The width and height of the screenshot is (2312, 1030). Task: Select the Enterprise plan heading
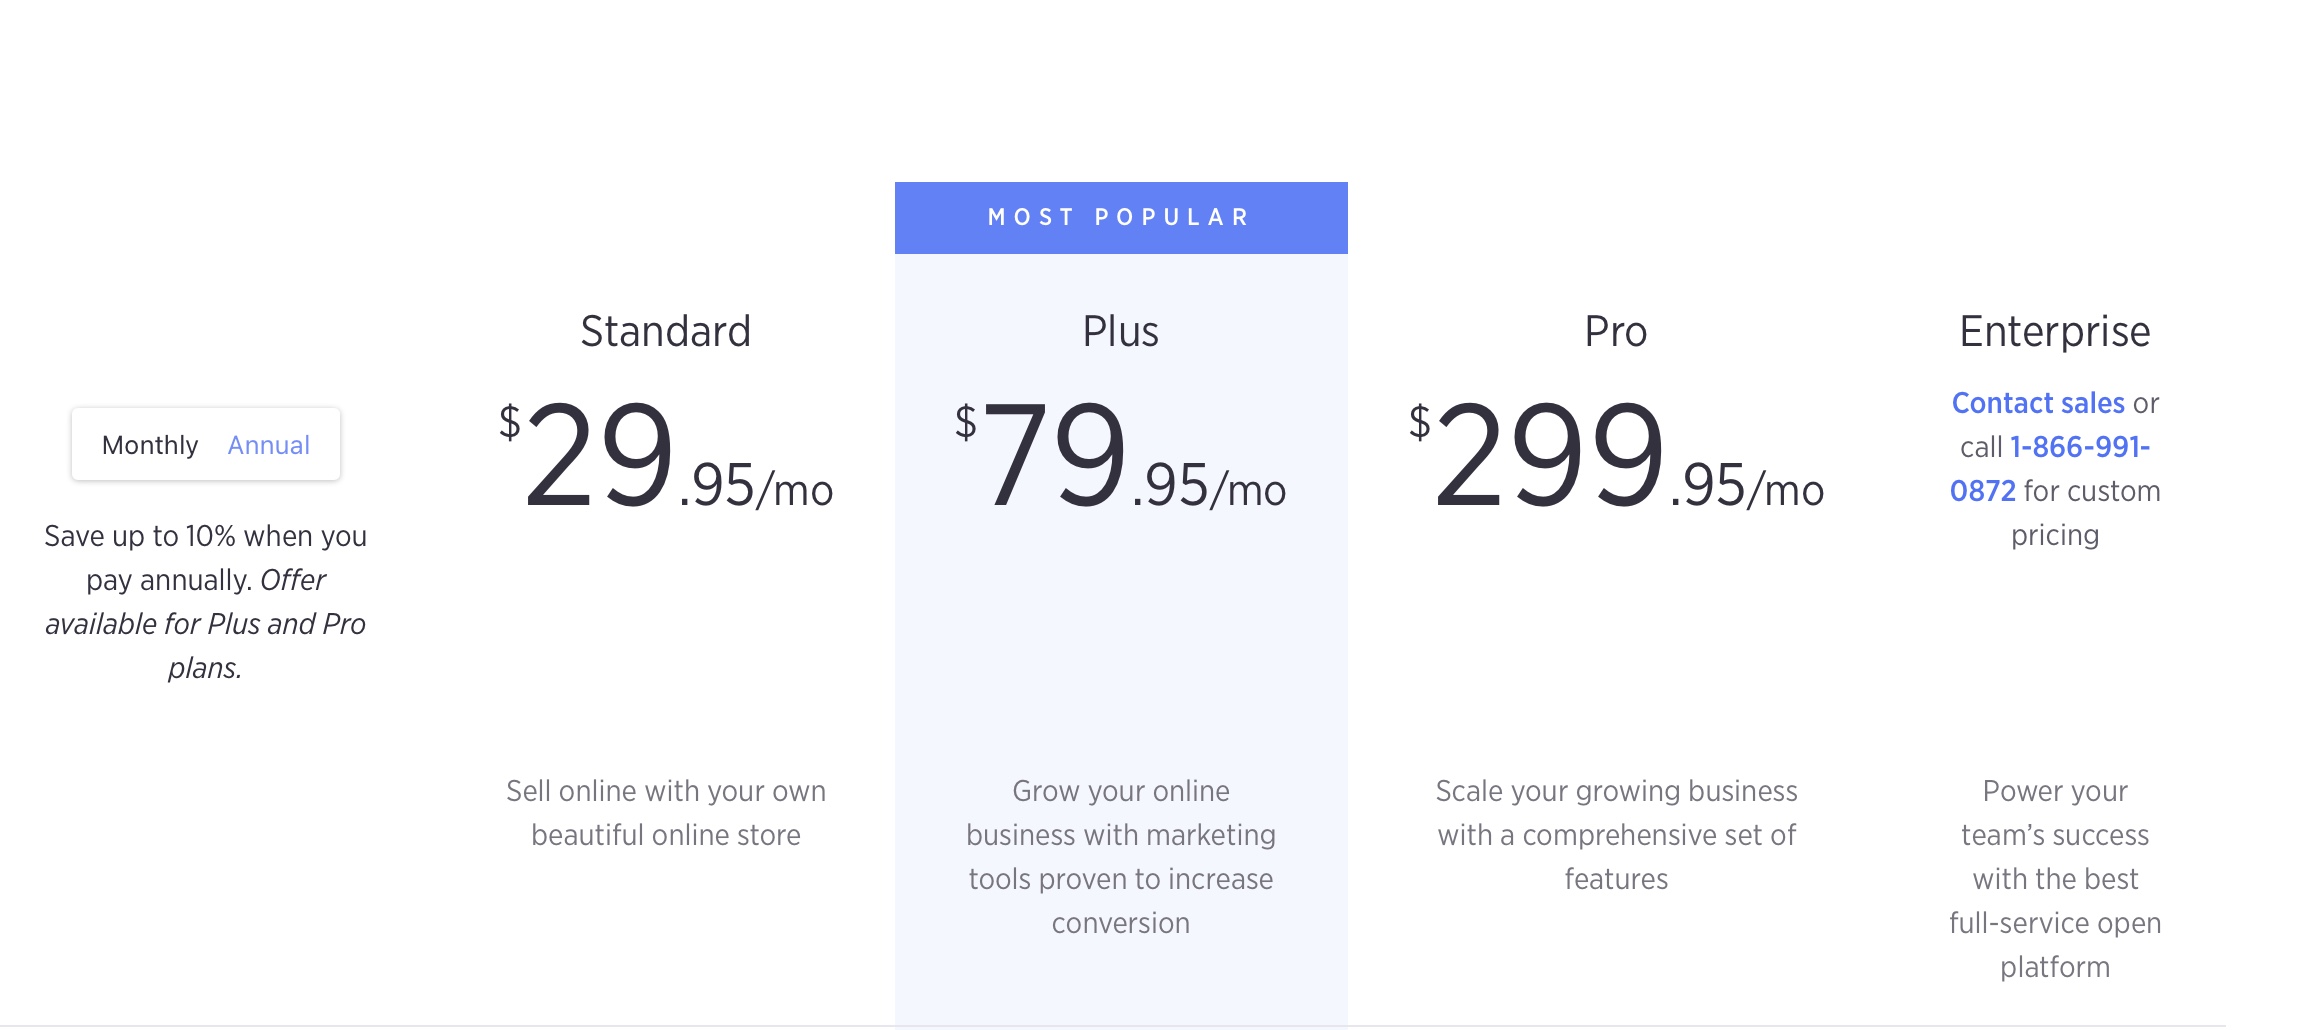tap(2054, 331)
